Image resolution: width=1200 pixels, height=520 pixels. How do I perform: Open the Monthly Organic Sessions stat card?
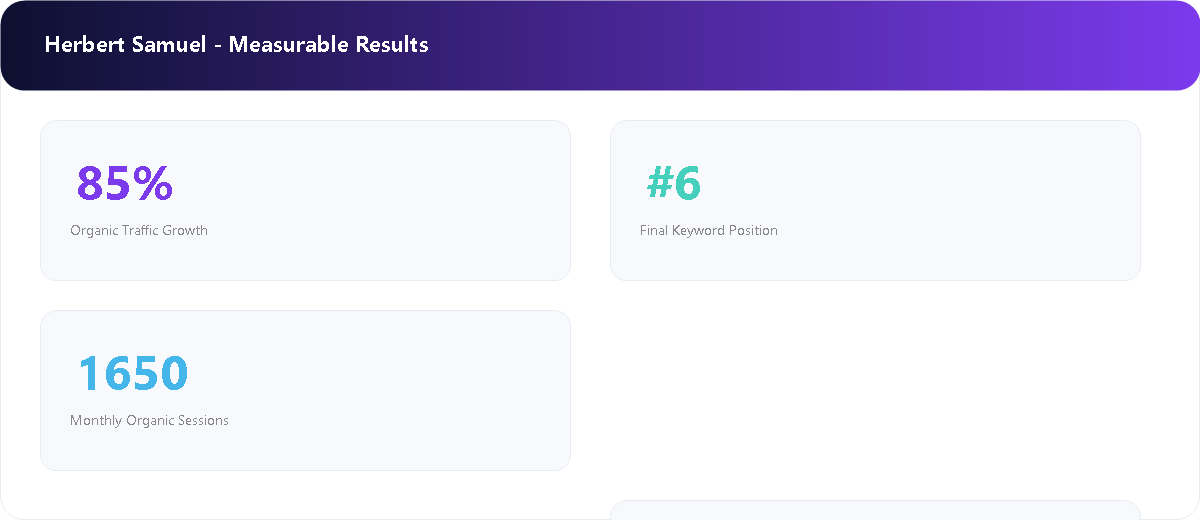click(305, 390)
